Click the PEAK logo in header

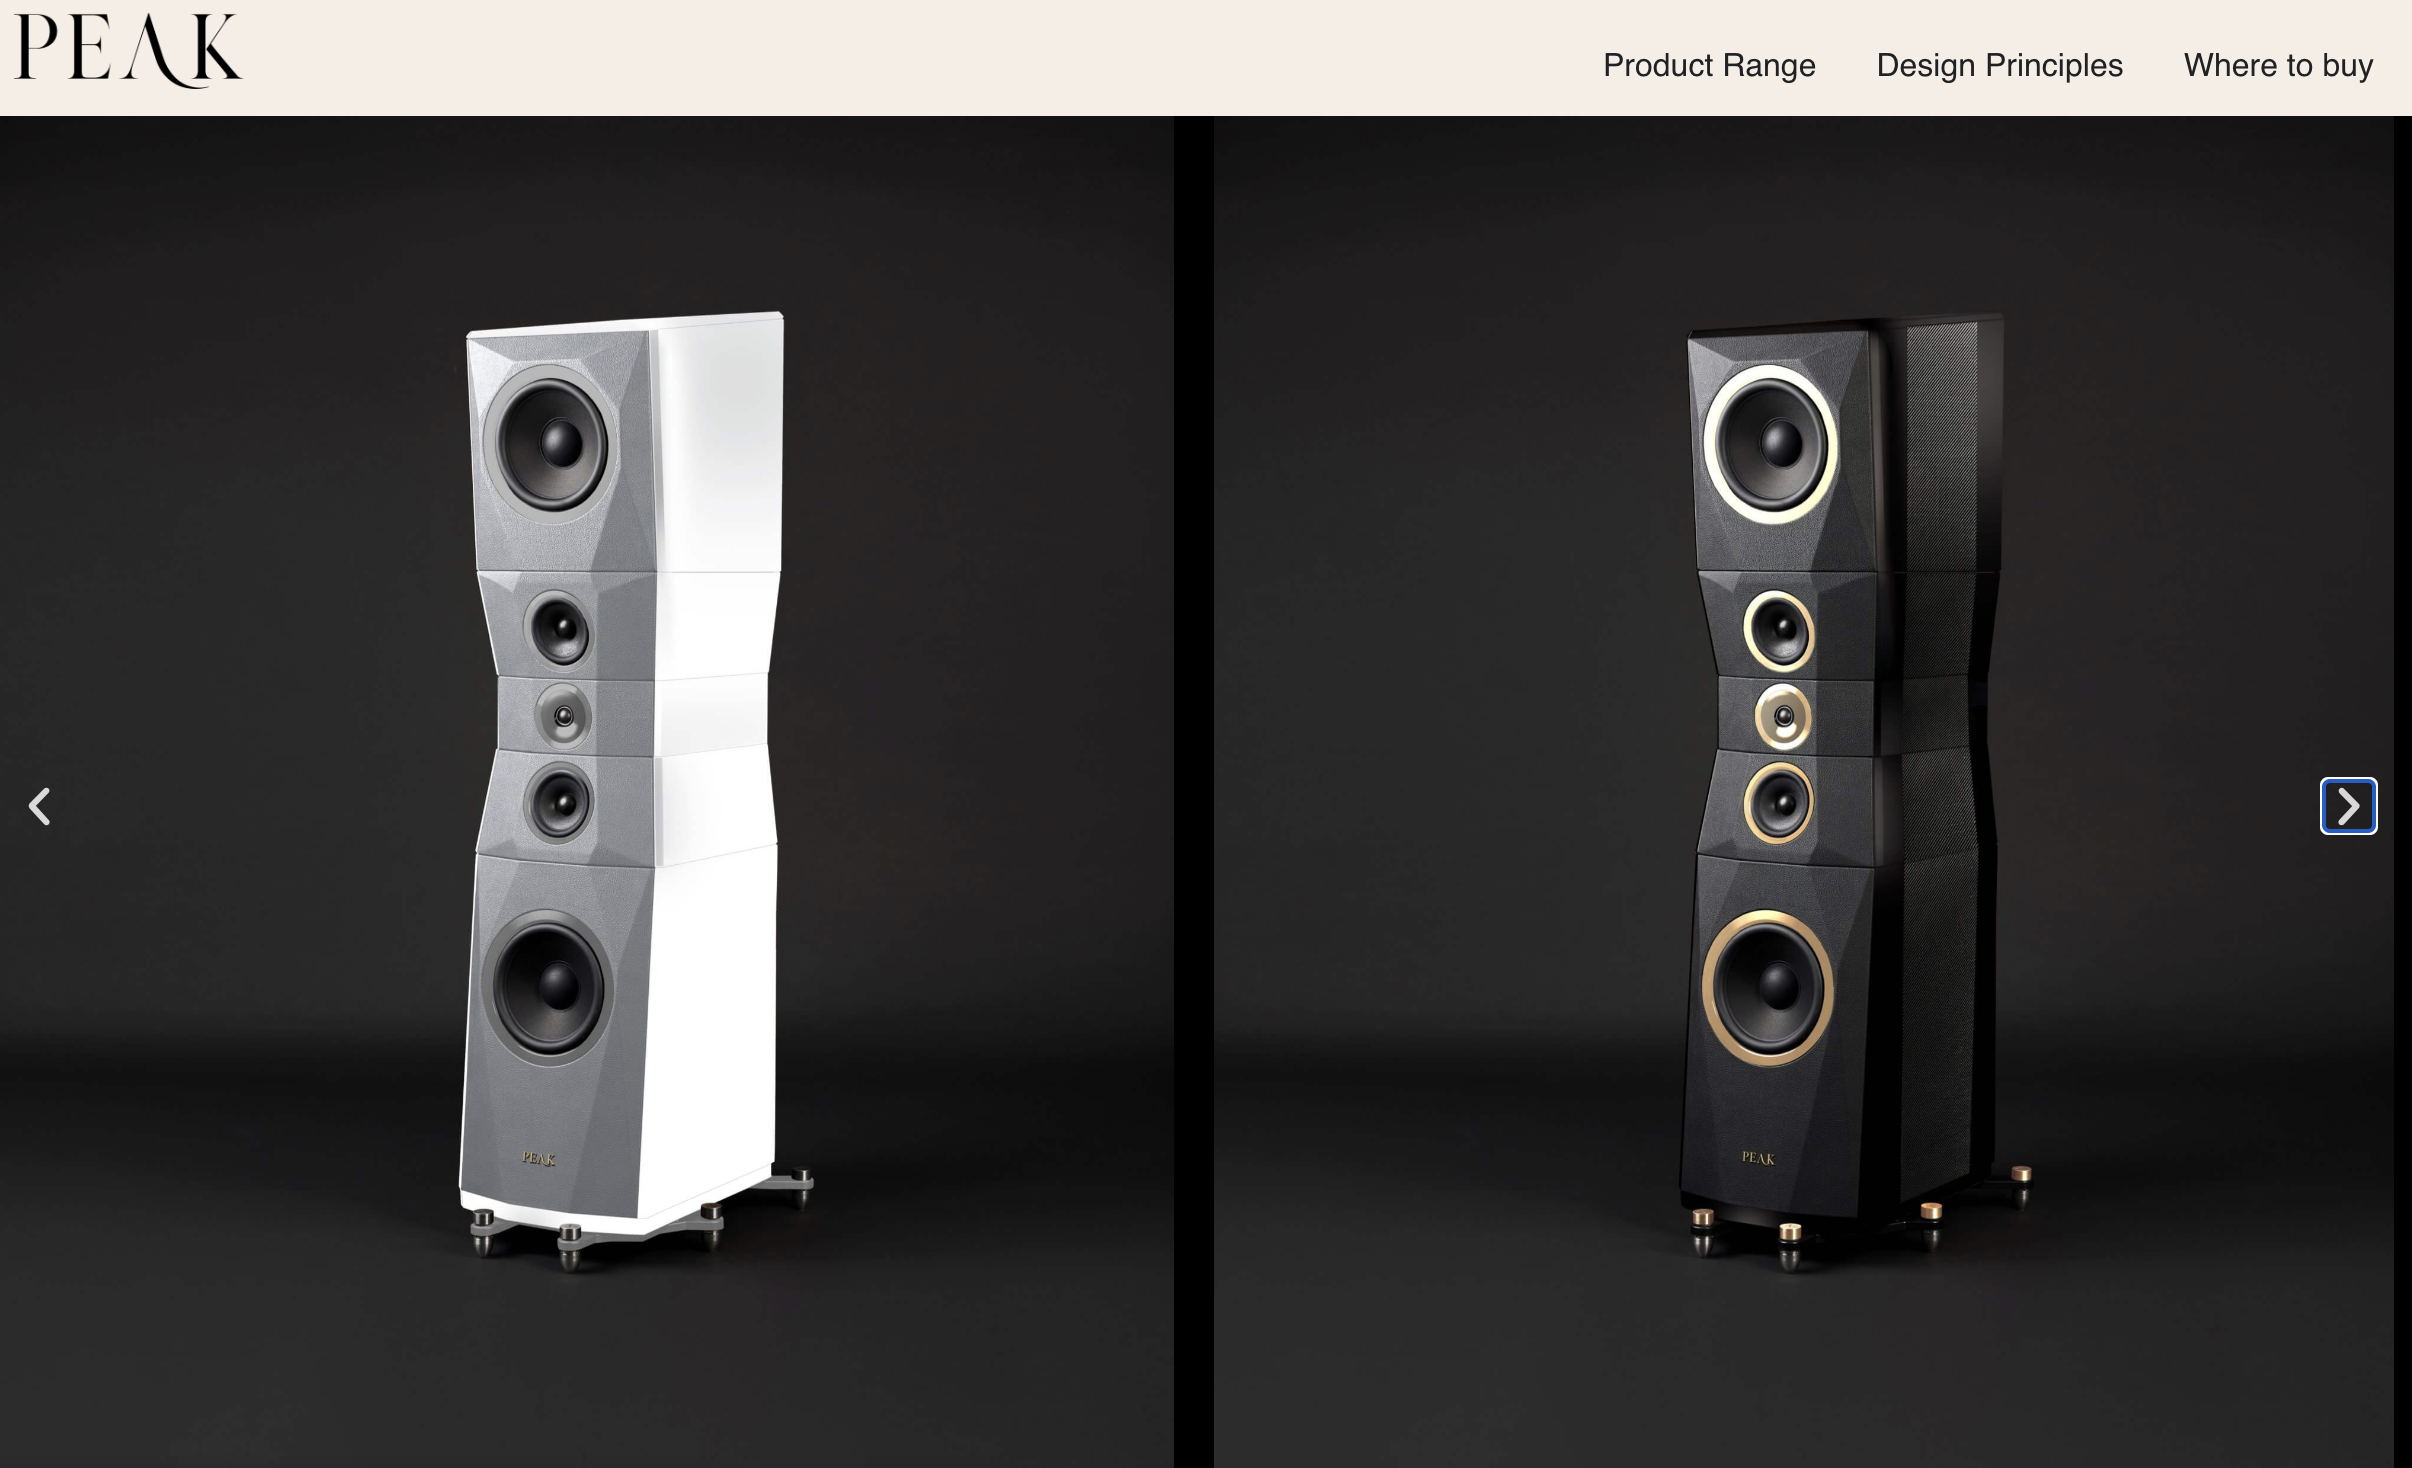[128, 51]
